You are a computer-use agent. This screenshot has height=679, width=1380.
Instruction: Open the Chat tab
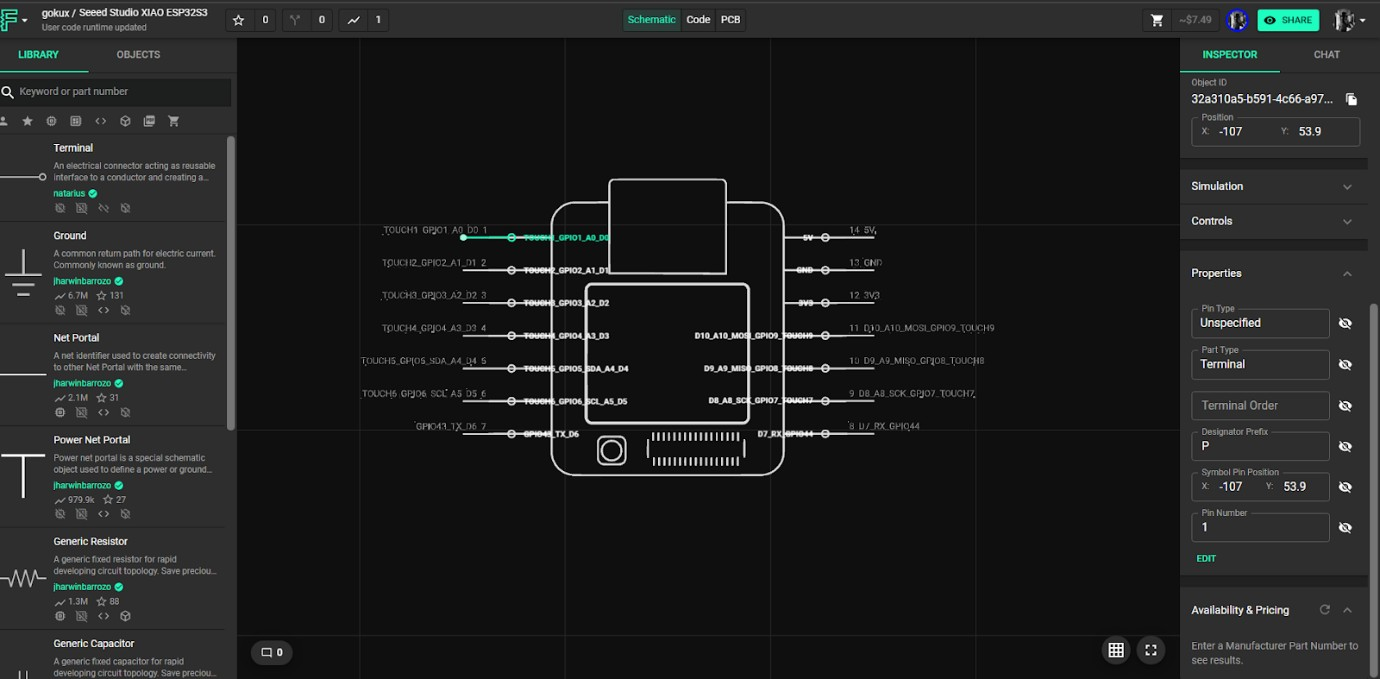pyautogui.click(x=1327, y=55)
